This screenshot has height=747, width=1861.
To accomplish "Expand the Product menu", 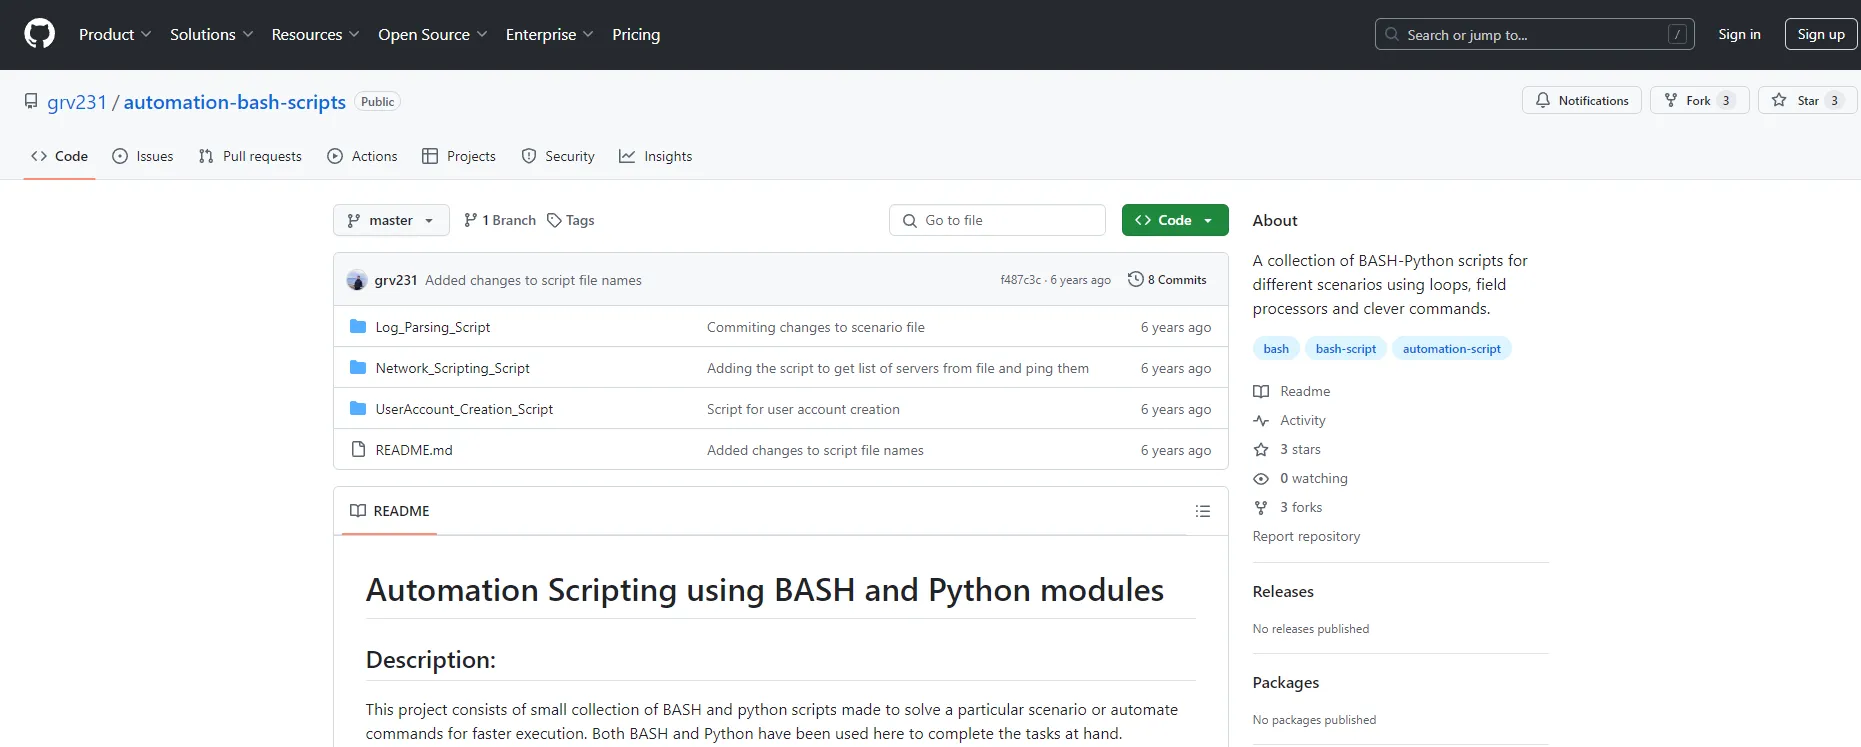I will pos(115,34).
